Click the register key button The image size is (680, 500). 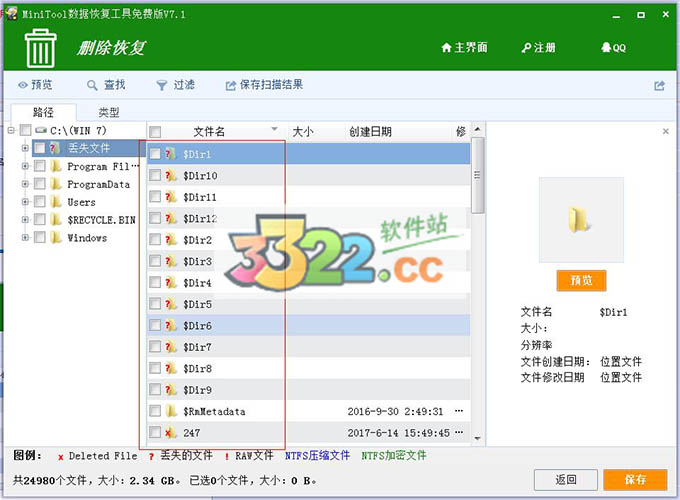[x=538, y=47]
